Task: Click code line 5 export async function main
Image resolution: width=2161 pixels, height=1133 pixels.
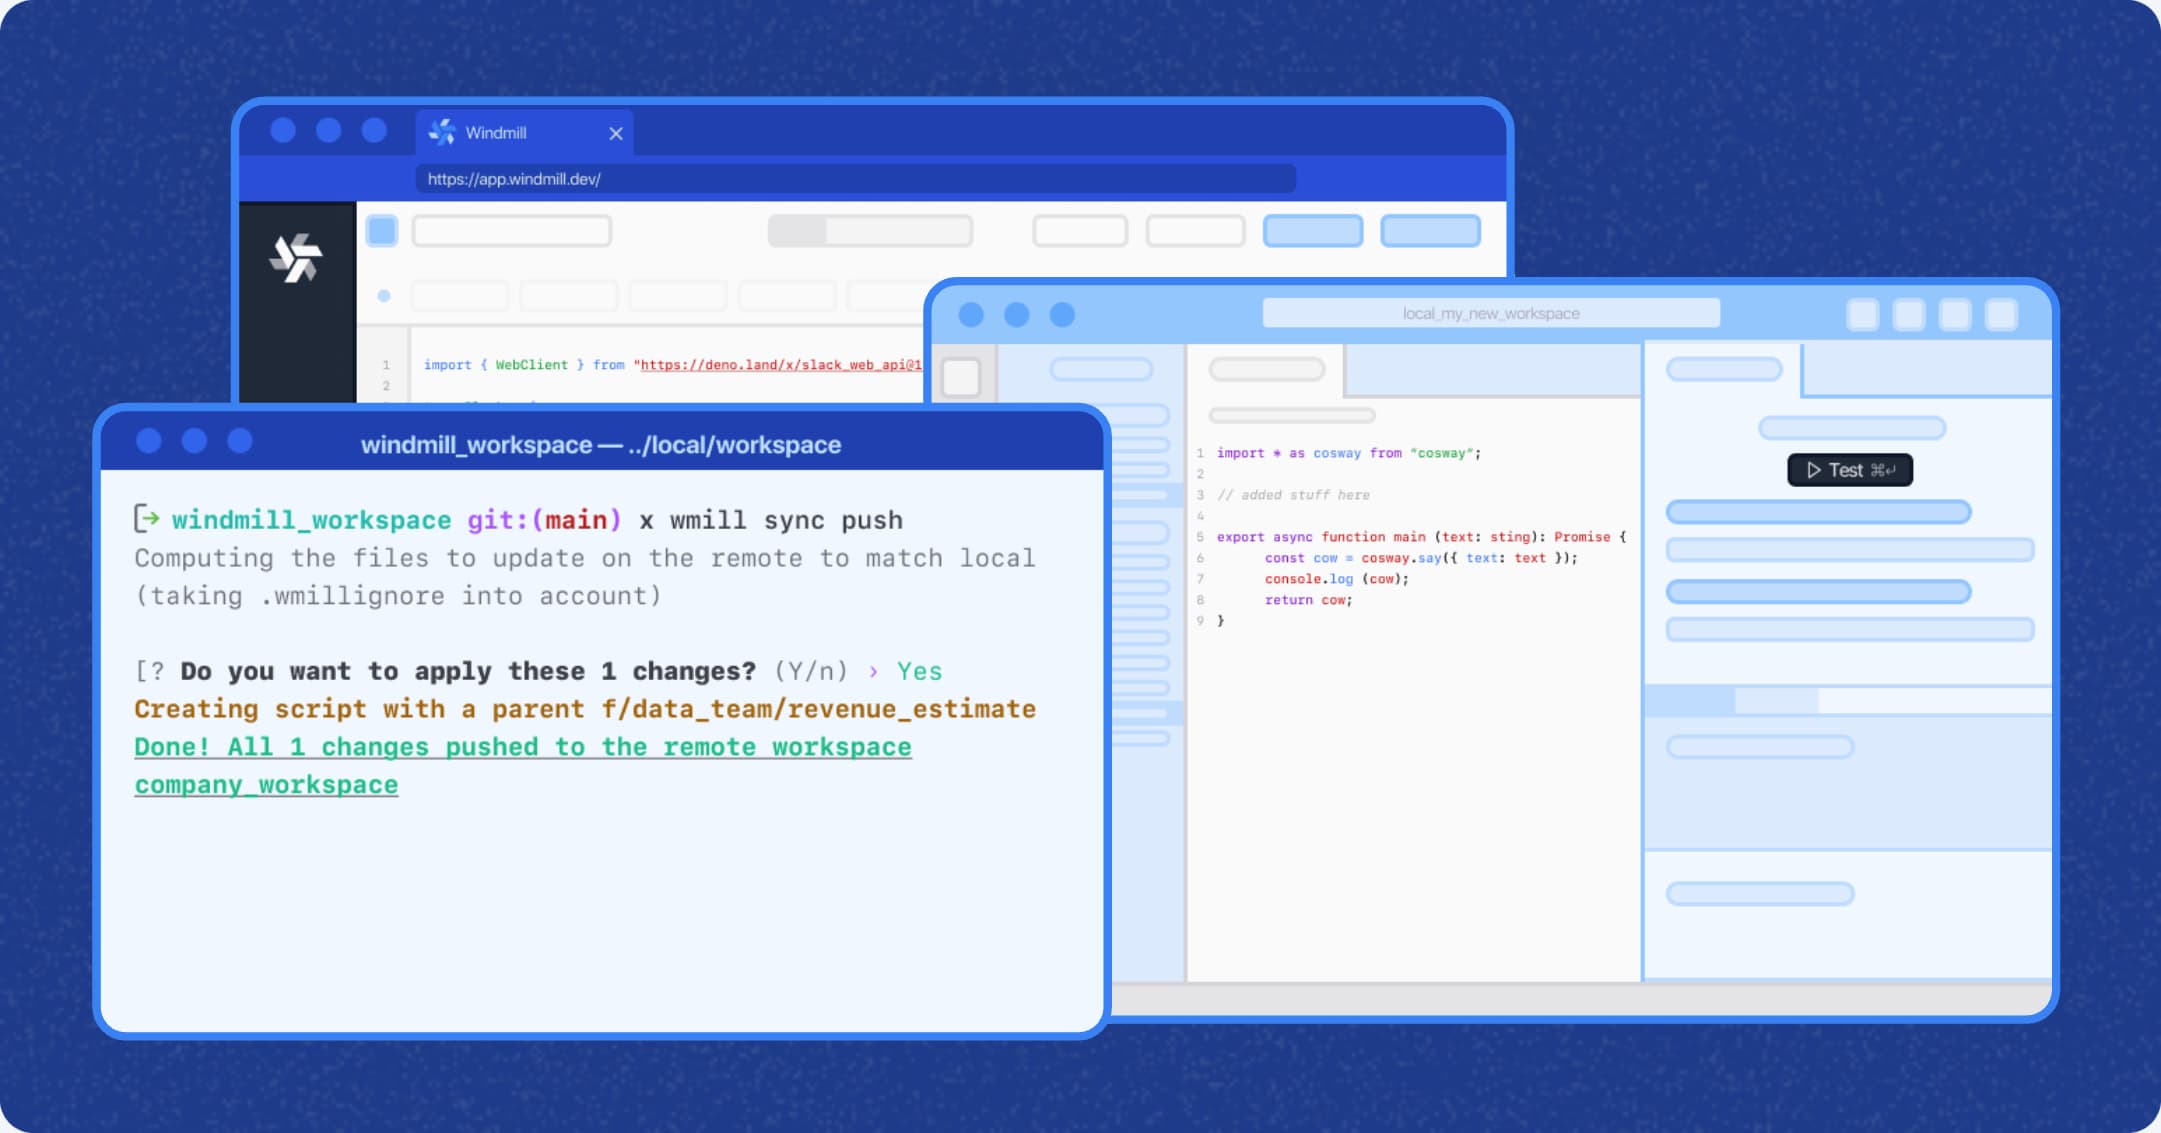Action: (1420, 537)
